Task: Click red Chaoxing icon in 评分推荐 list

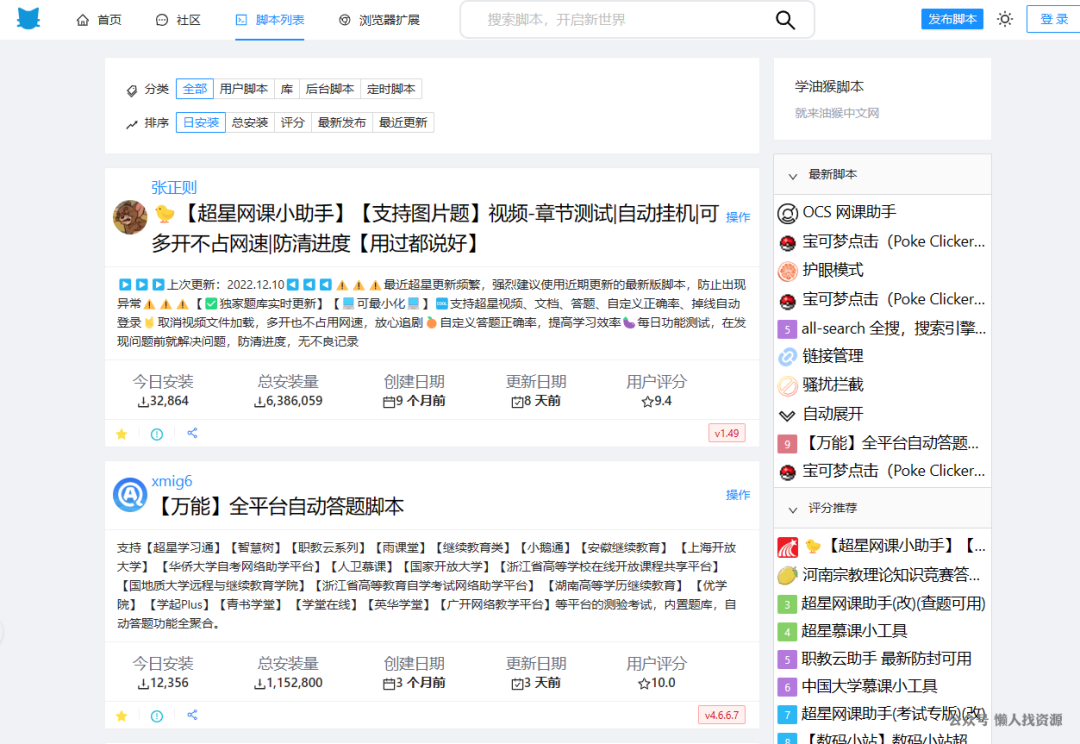Action: click(787, 547)
